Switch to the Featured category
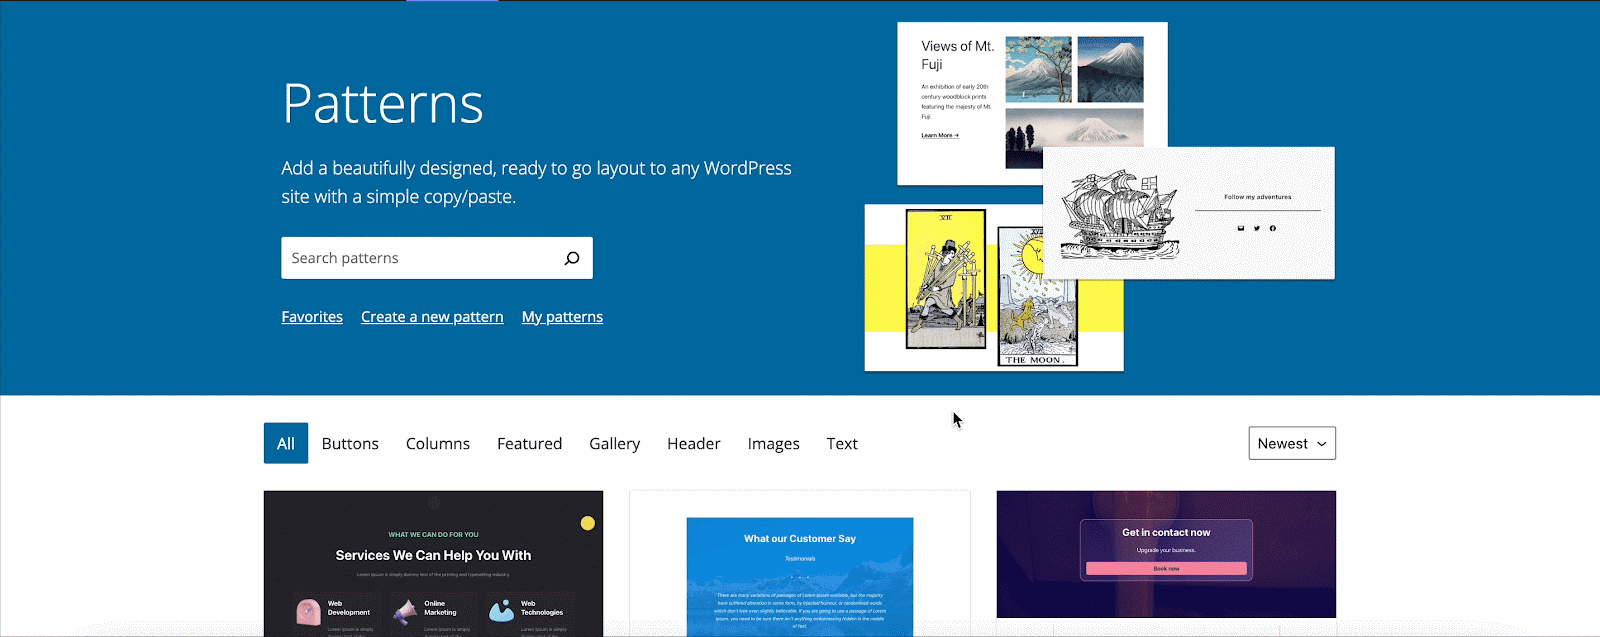The height and width of the screenshot is (637, 1600). [529, 443]
